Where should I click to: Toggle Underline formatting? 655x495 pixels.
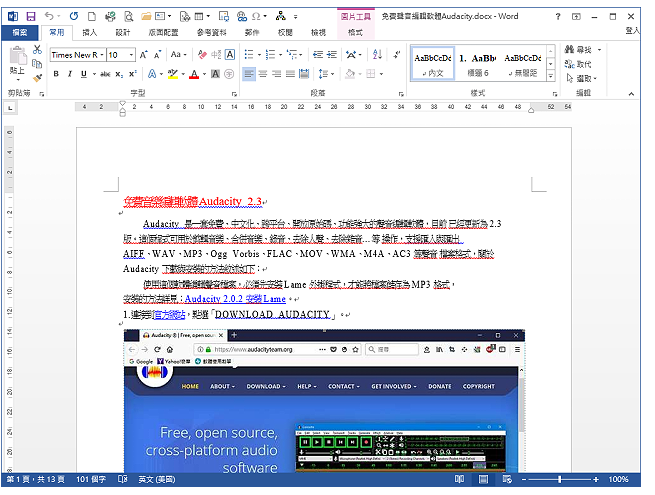tap(84, 74)
